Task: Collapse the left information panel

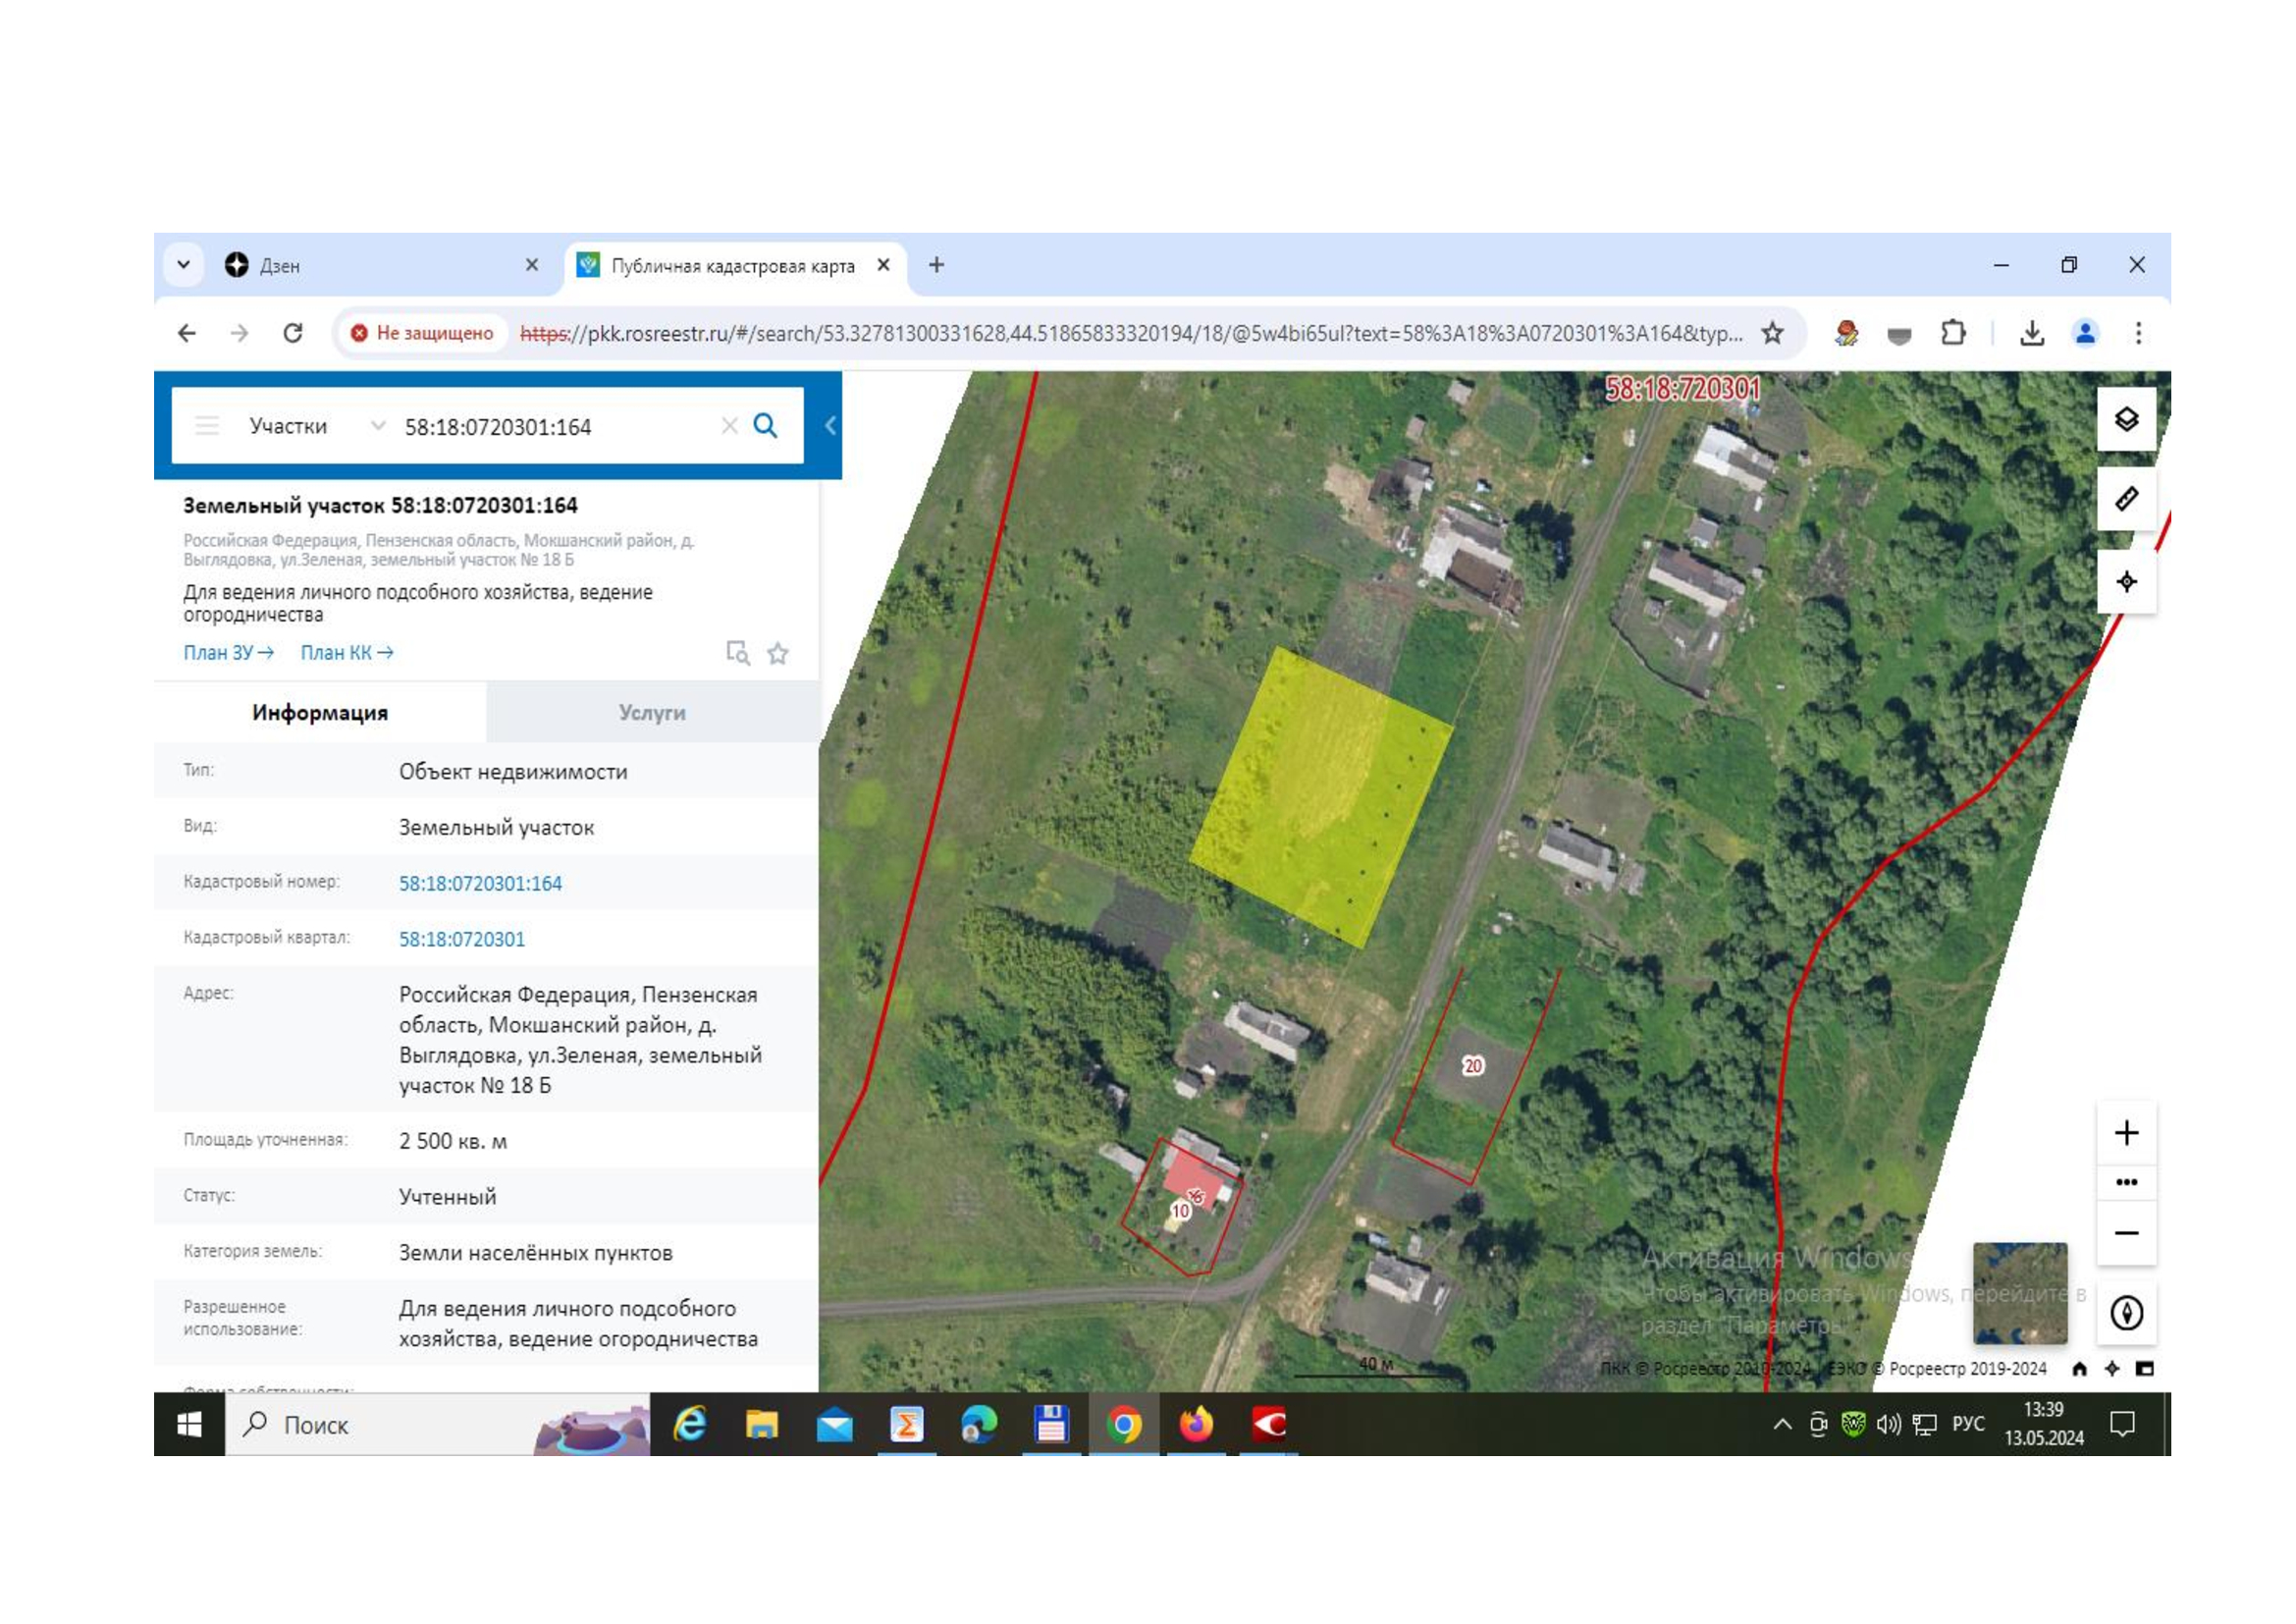Action: pos(830,426)
